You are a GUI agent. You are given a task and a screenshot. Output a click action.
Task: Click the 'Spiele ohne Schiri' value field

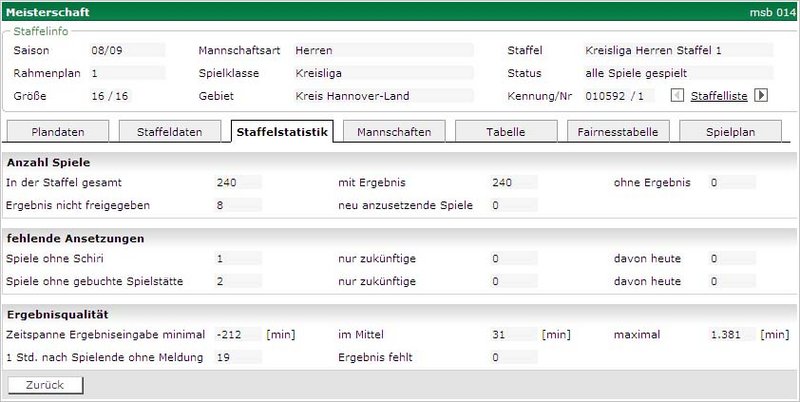click(x=238, y=259)
